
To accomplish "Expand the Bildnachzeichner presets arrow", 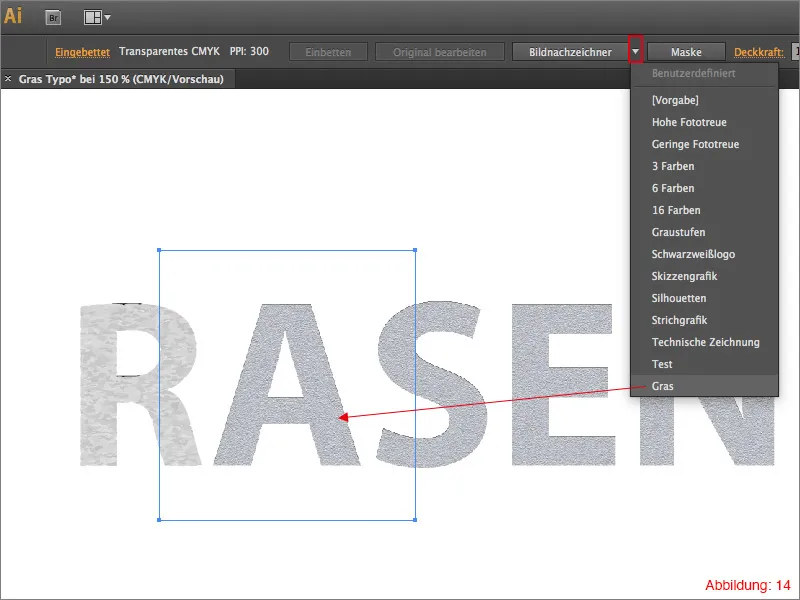I will click(635, 52).
